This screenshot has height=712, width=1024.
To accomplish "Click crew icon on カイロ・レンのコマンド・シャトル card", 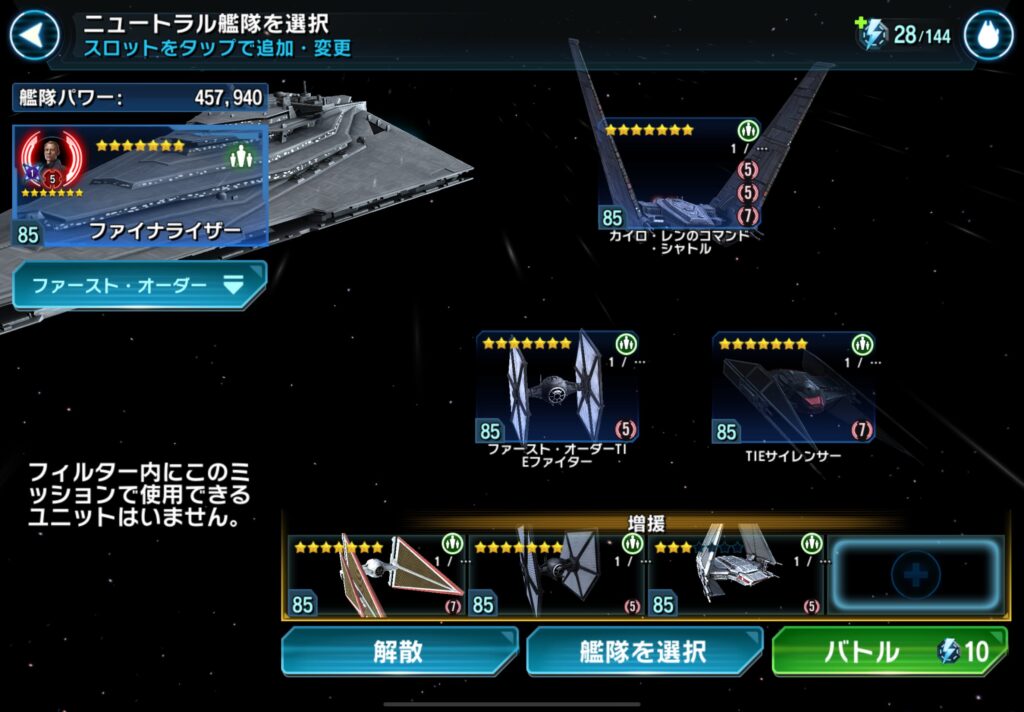I will pyautogui.click(x=748, y=131).
